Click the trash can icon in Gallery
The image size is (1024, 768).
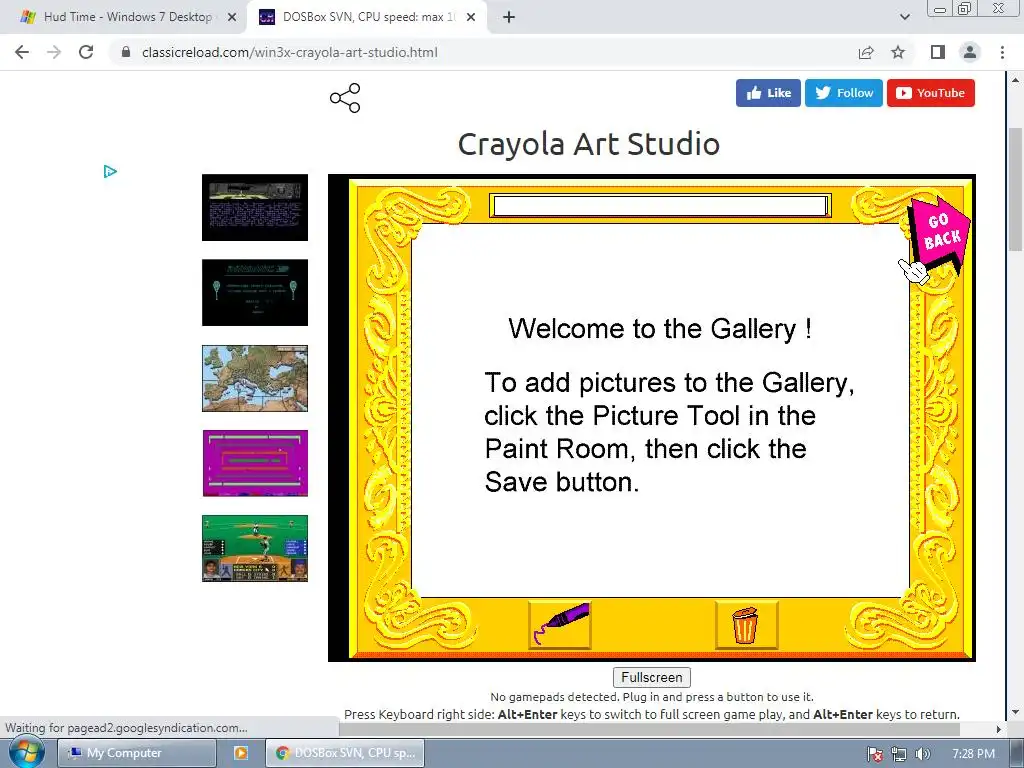click(x=746, y=624)
